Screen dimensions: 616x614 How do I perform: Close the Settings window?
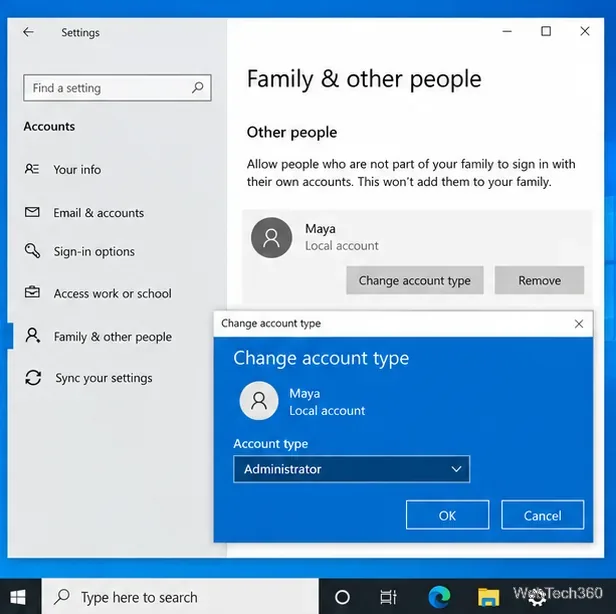pyautogui.click(x=585, y=31)
